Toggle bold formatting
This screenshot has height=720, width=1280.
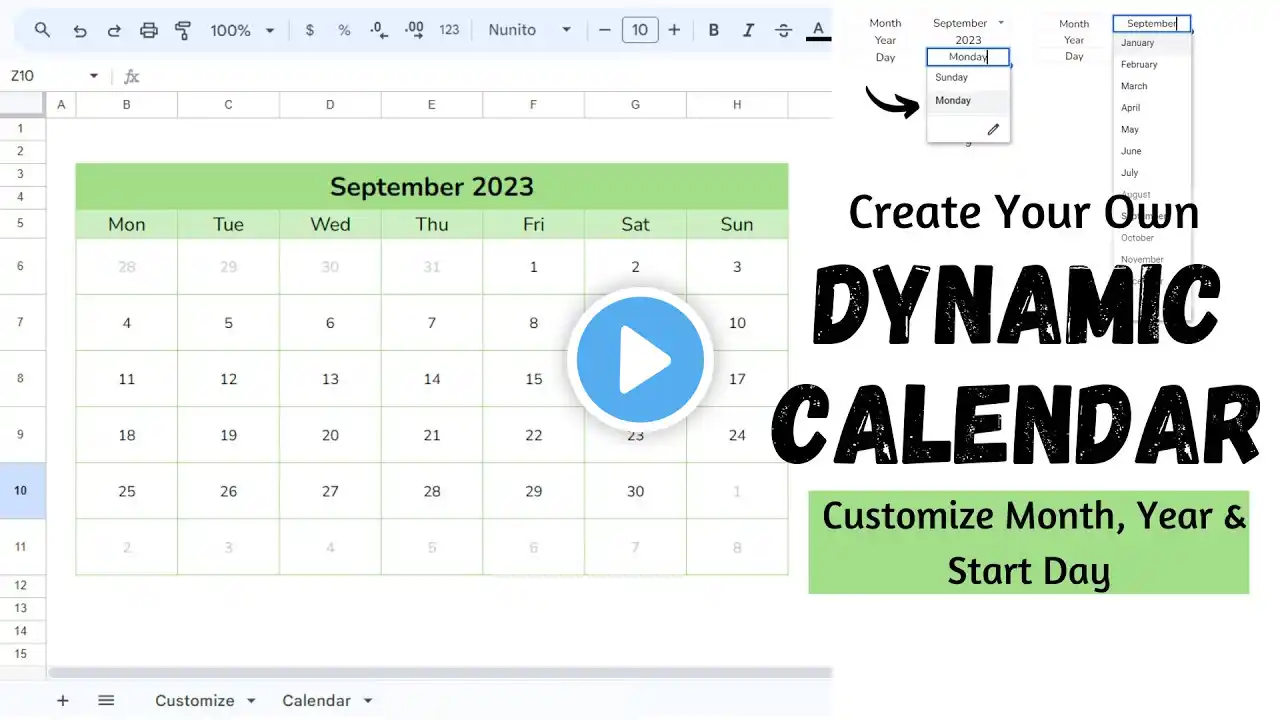[714, 30]
